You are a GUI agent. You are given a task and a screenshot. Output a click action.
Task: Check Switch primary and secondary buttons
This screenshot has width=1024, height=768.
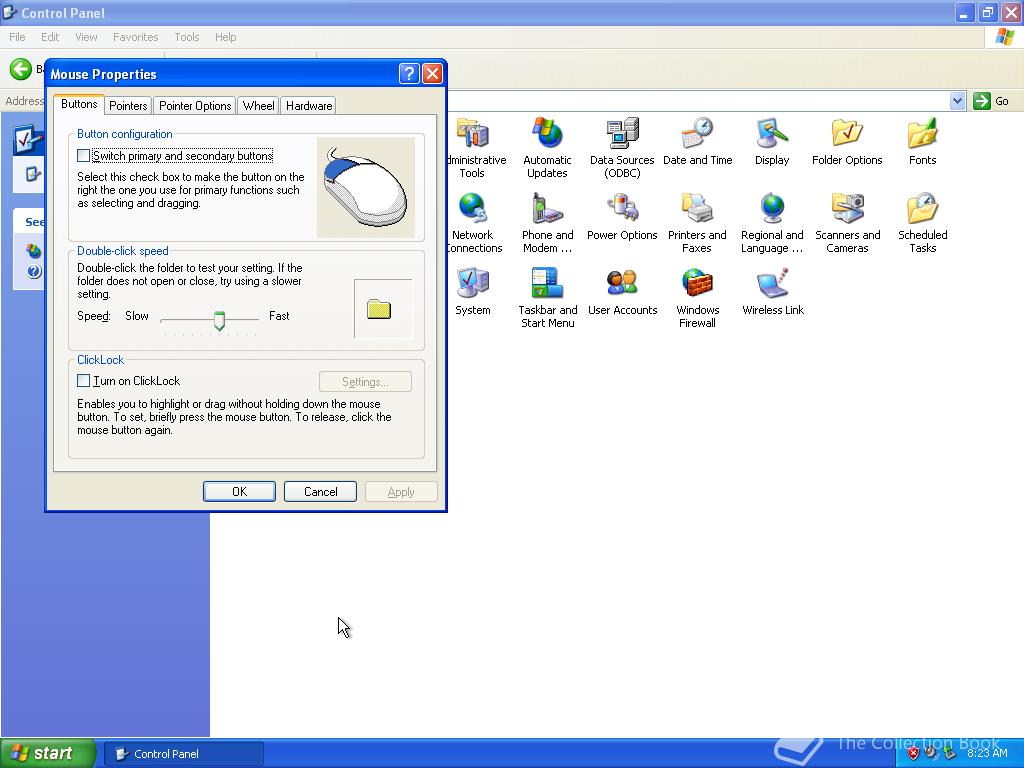click(x=84, y=156)
